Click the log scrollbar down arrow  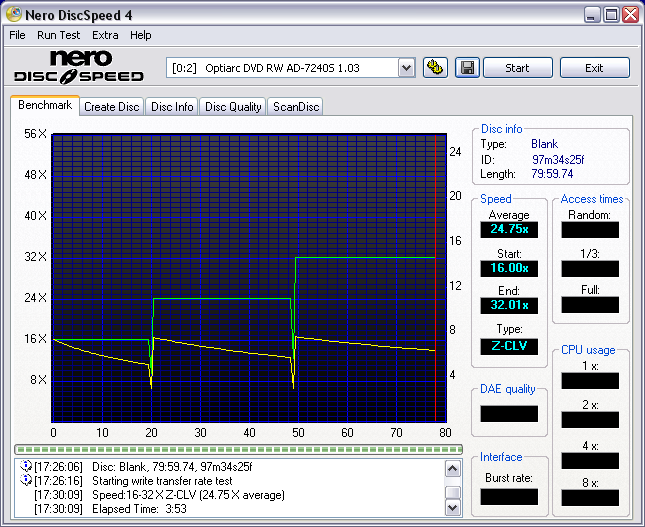[x=453, y=508]
